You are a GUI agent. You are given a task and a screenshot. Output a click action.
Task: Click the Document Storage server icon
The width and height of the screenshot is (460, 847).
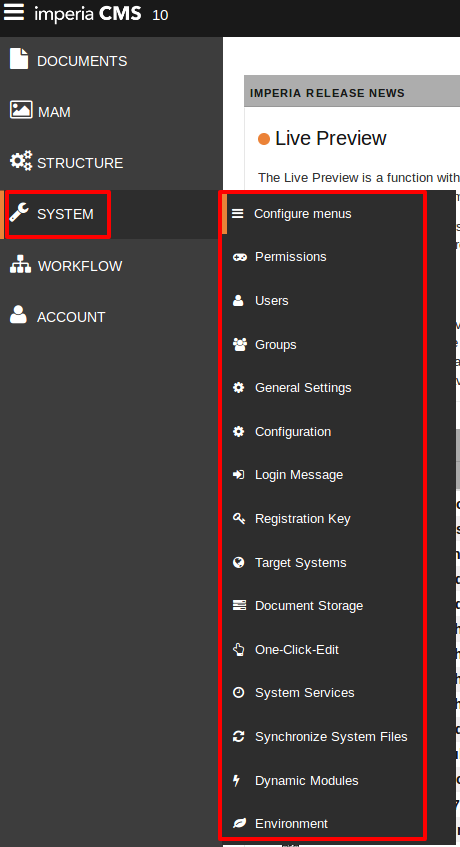click(239, 606)
